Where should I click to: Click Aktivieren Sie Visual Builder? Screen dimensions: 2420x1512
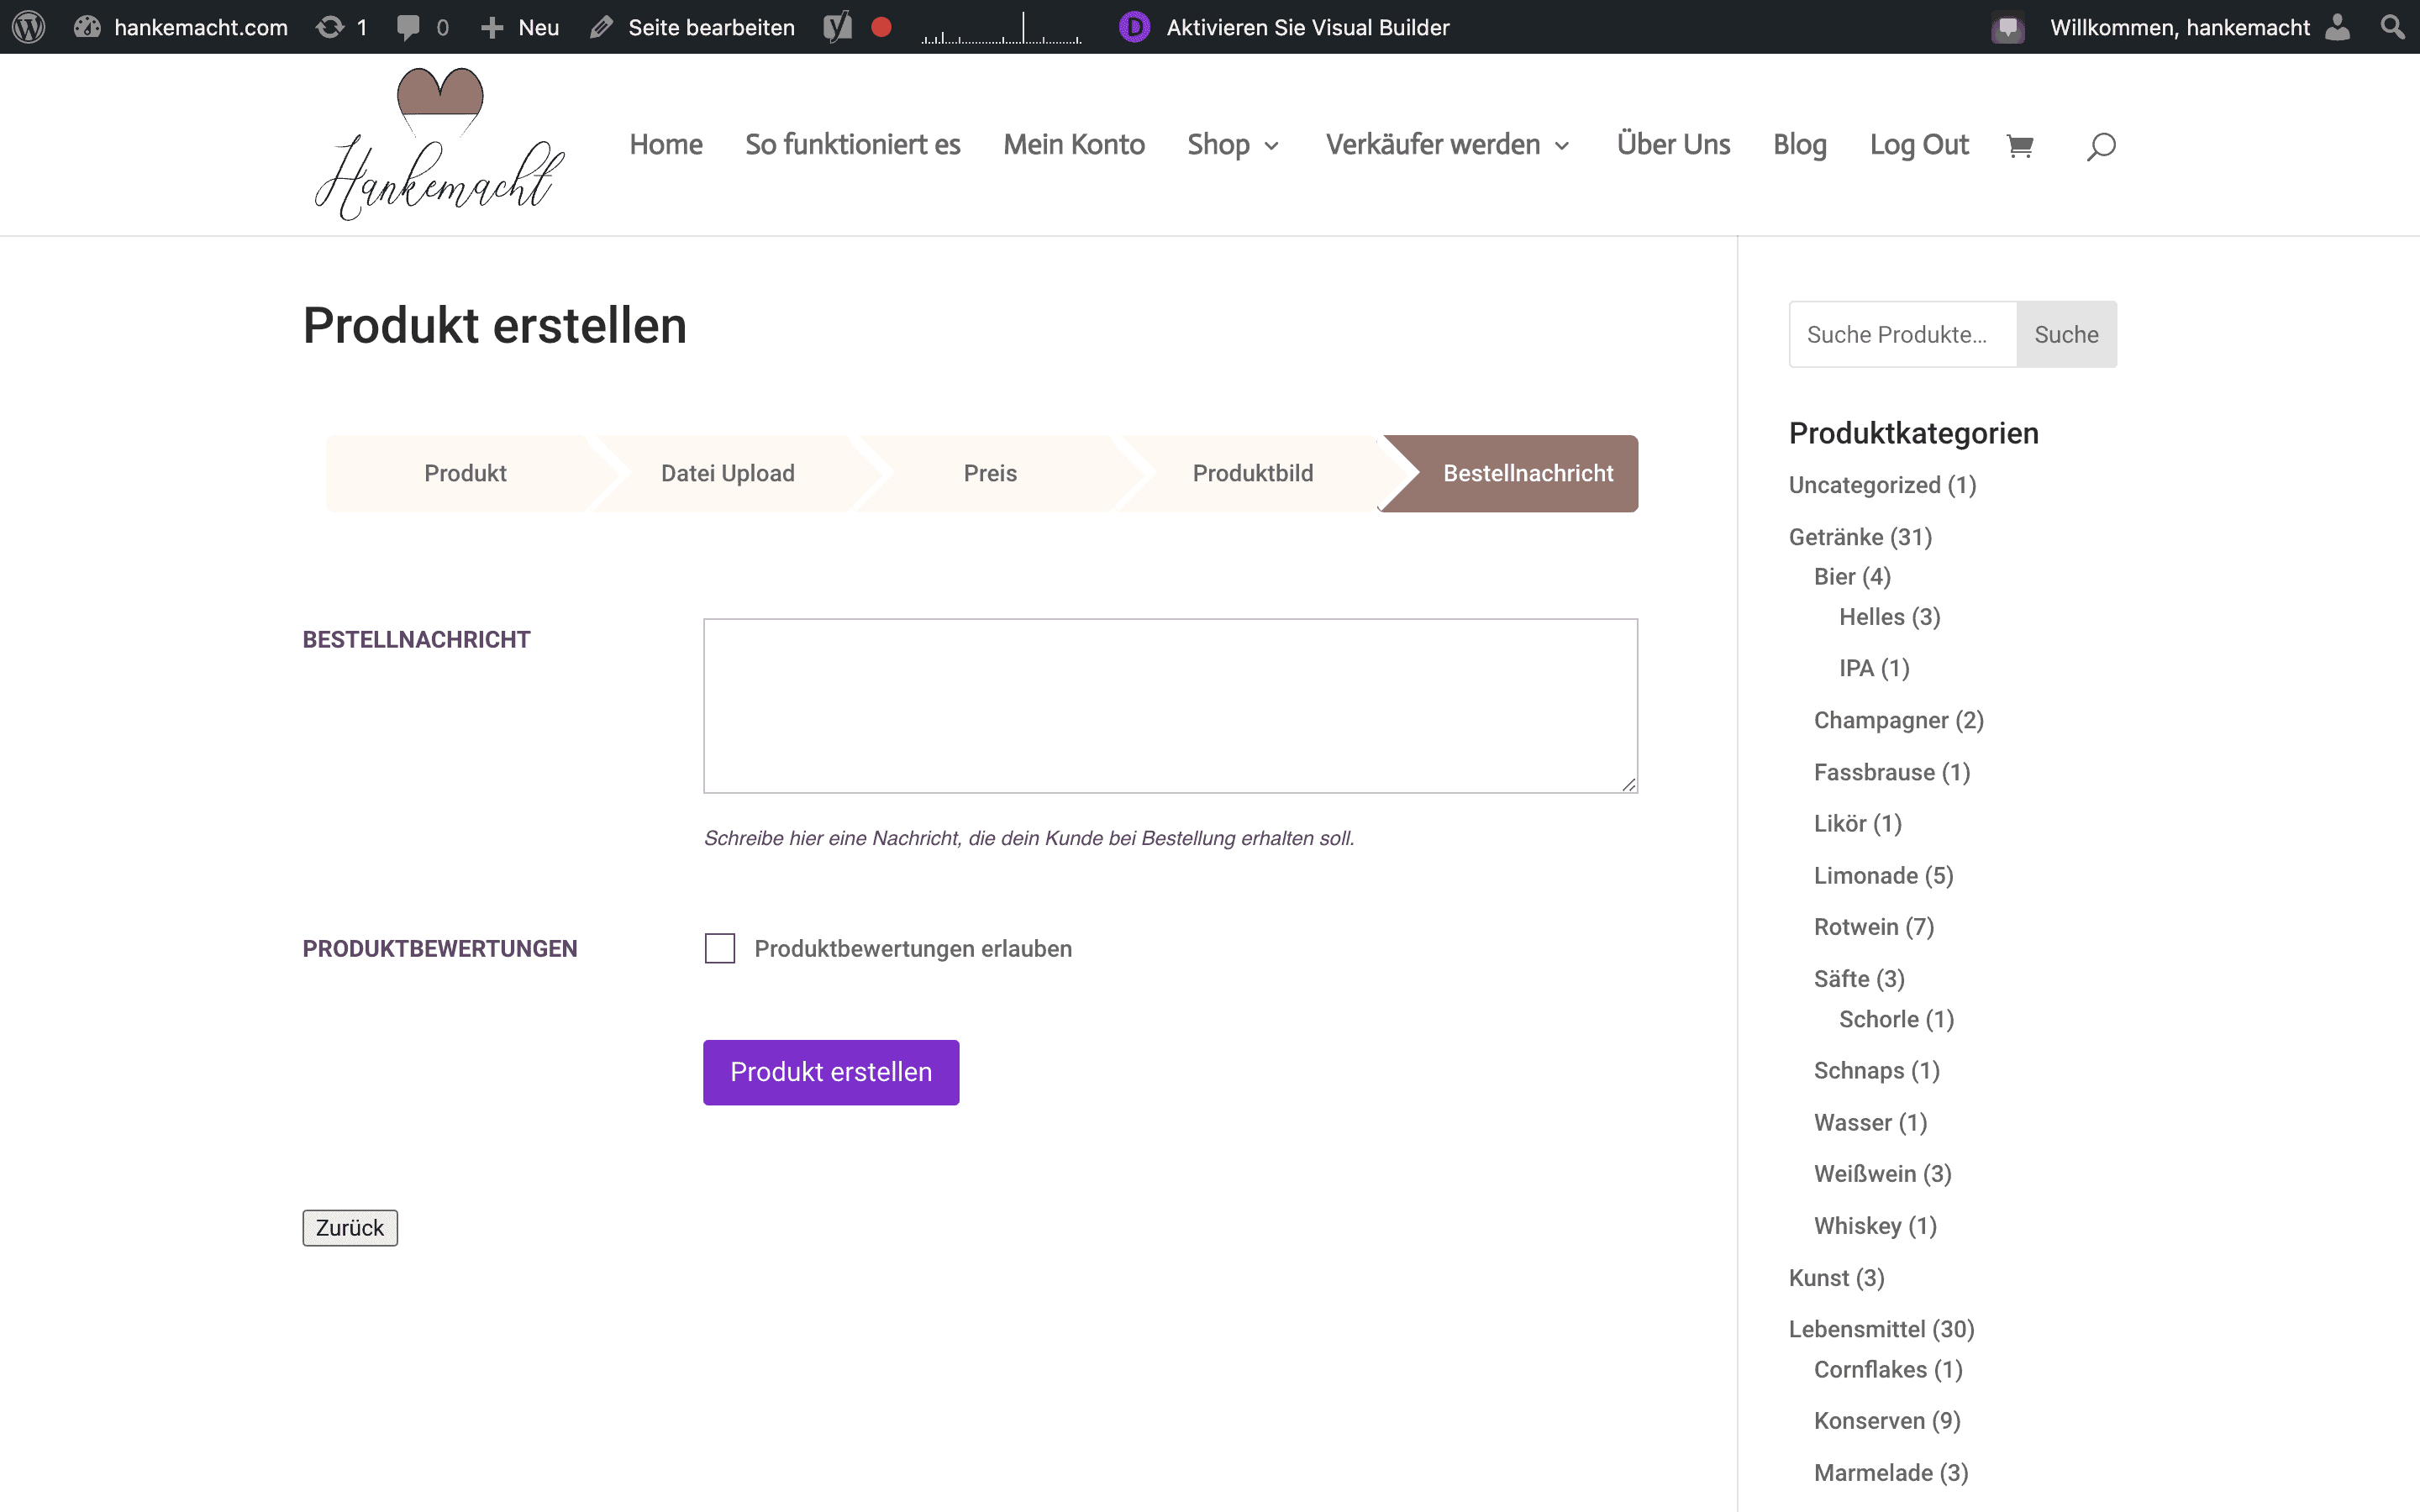click(x=1308, y=27)
